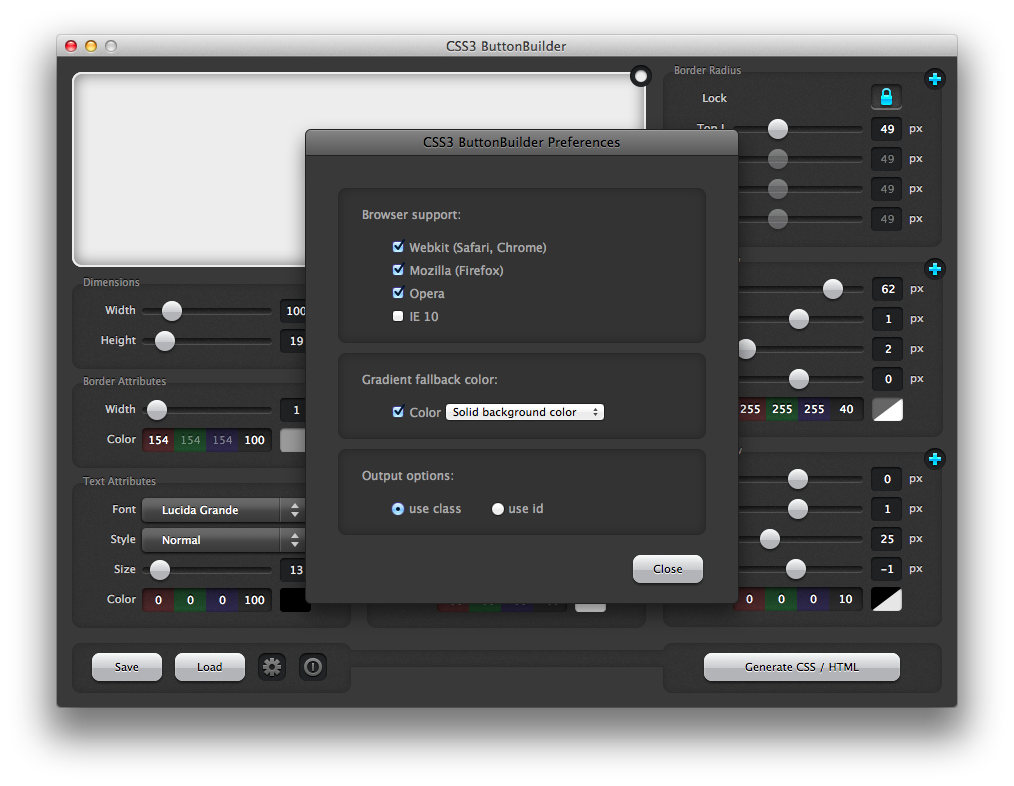The height and width of the screenshot is (786, 1014).
Task: Click the Text Size slider knob
Action: [x=160, y=569]
